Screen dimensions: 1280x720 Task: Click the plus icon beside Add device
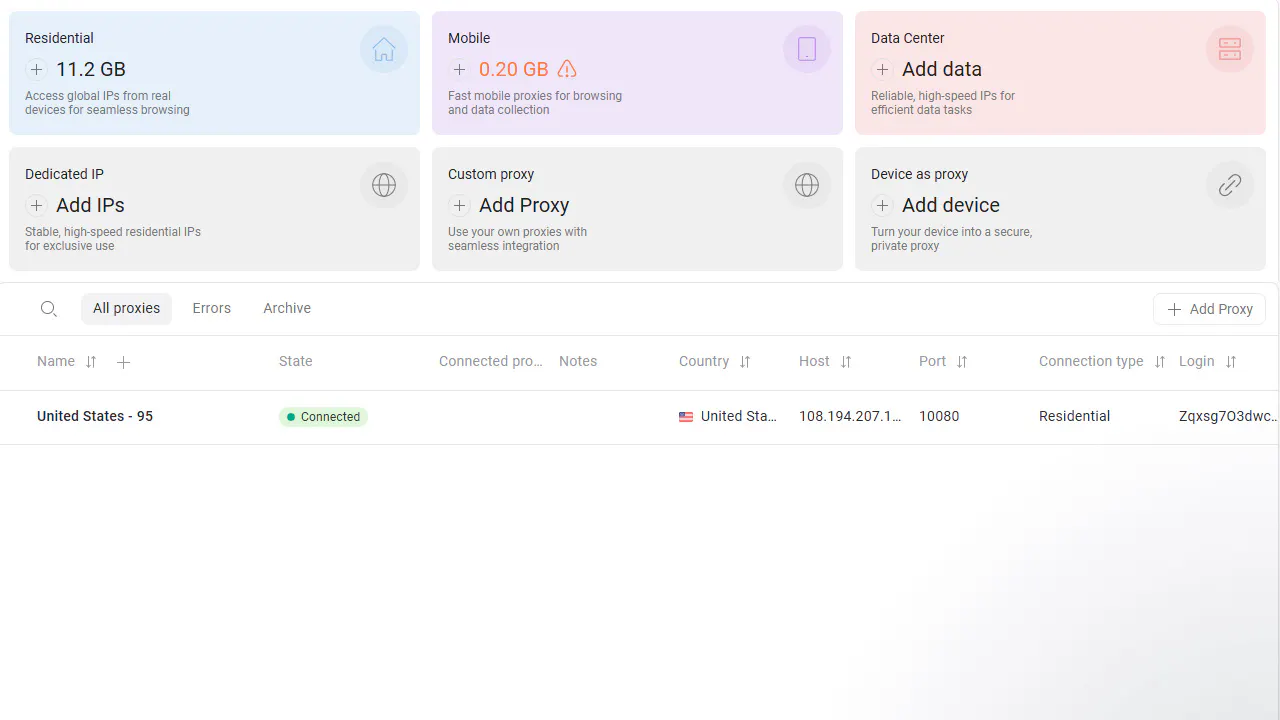coord(882,205)
